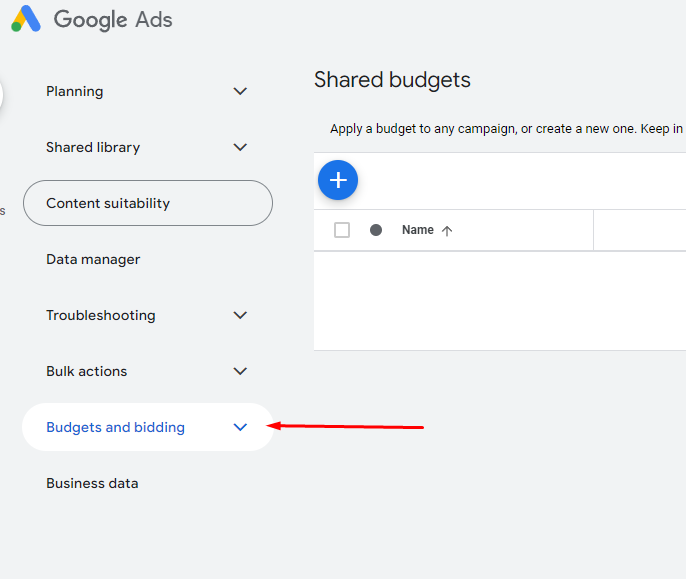686x579 pixels.
Task: Expand the Planning section chevron
Action: pos(240,91)
